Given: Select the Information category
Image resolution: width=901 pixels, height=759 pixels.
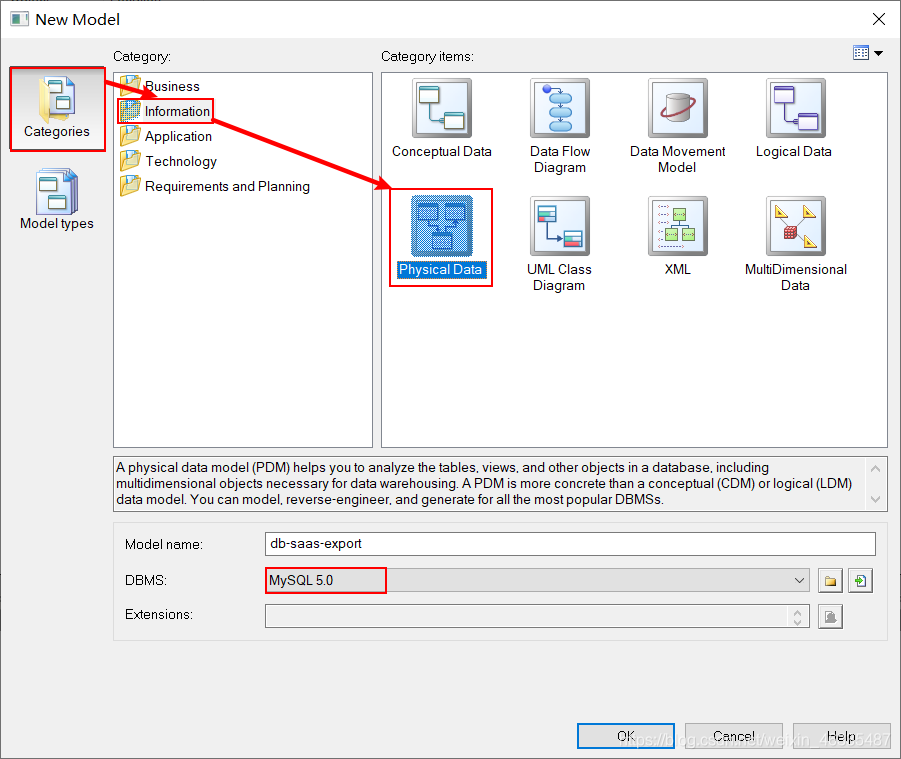Looking at the screenshot, I should [x=165, y=111].
